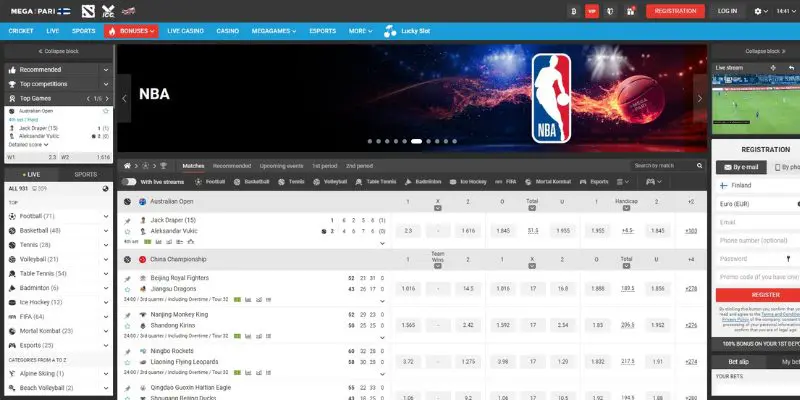The image size is (800, 400).
Task: Toggle the With live streams switch
Action: tap(129, 182)
